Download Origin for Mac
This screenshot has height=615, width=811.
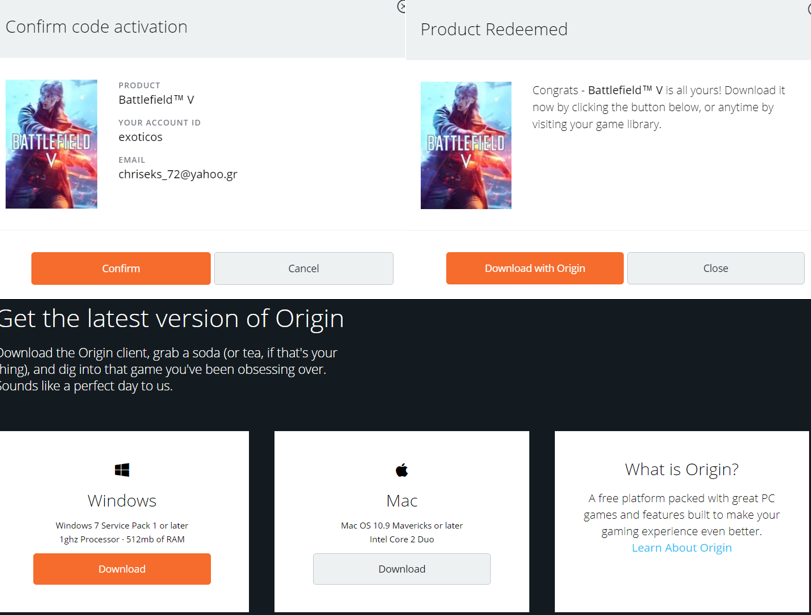[x=402, y=569]
